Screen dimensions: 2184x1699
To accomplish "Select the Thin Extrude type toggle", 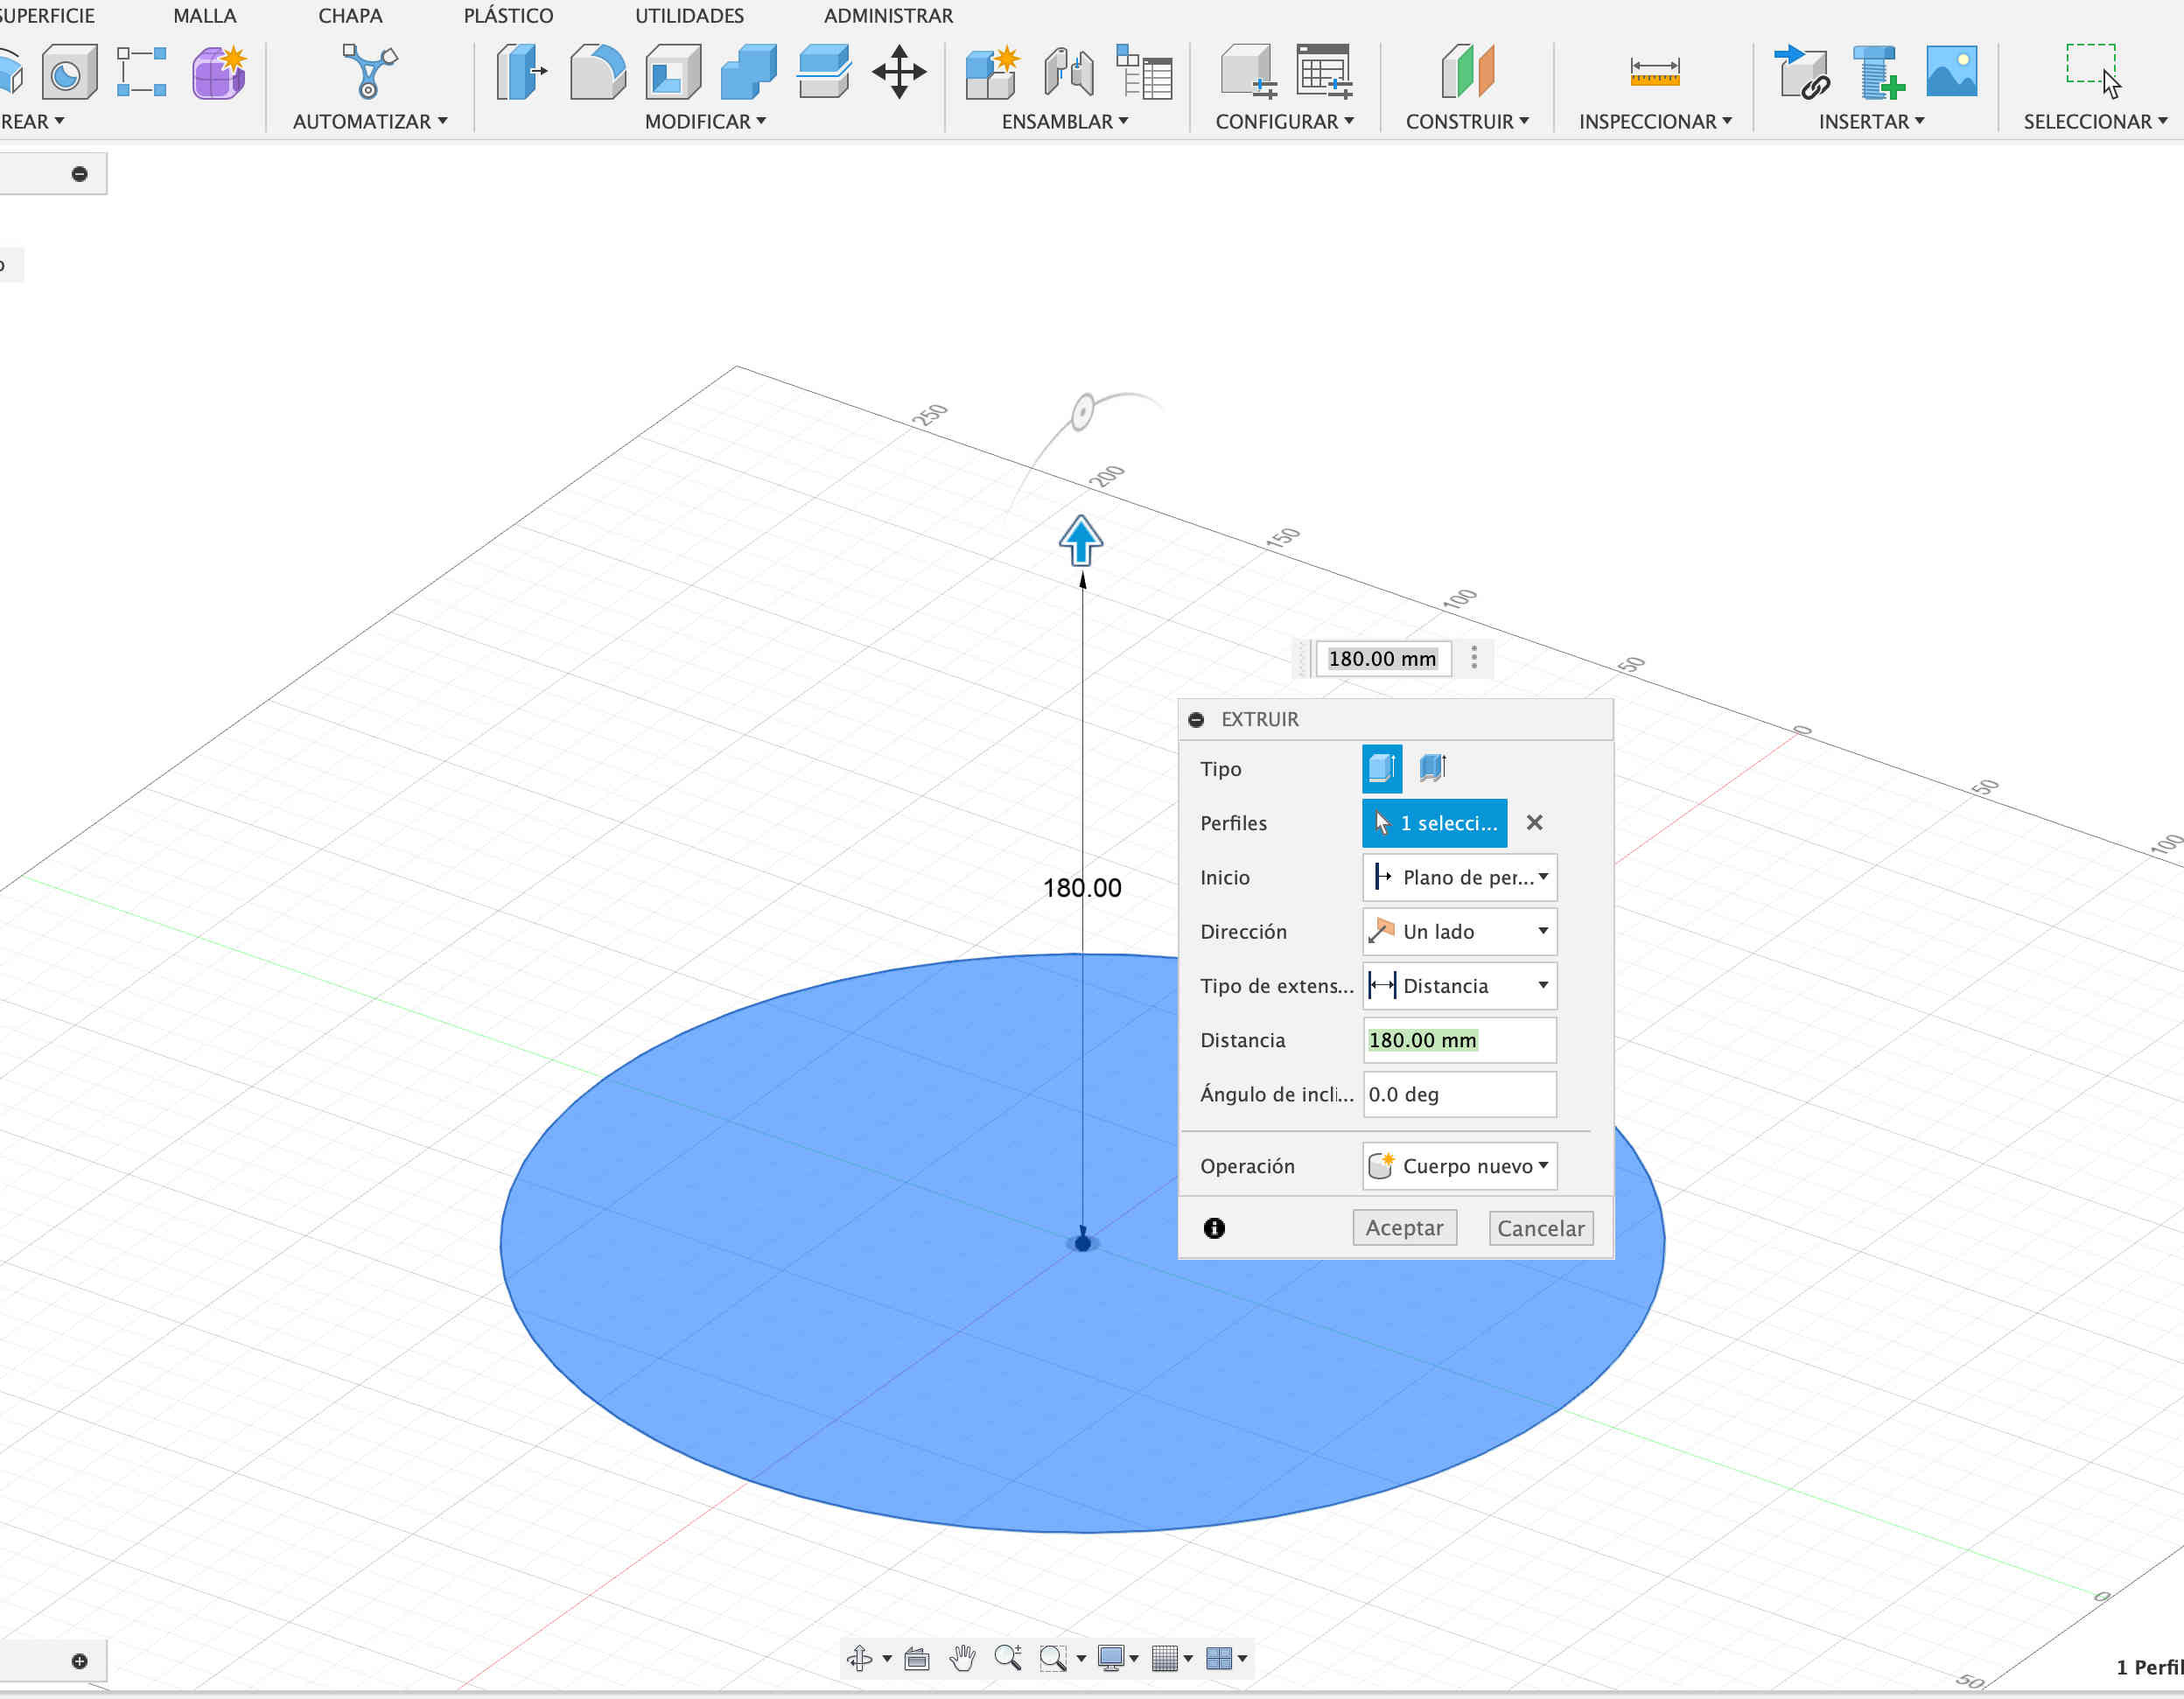I will point(1433,769).
